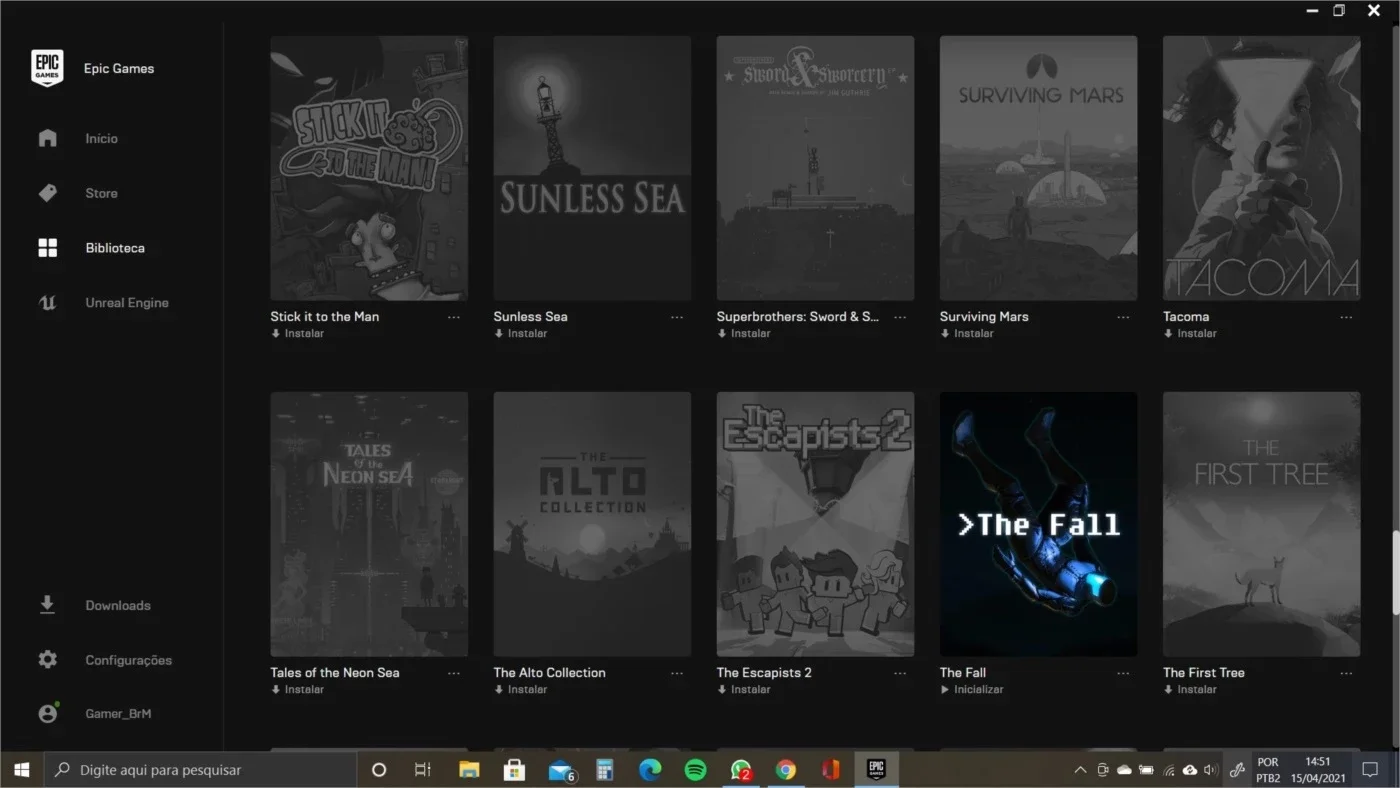This screenshot has width=1400, height=788.
Task: Open options menu for The Escapists 2
Action: coord(900,673)
